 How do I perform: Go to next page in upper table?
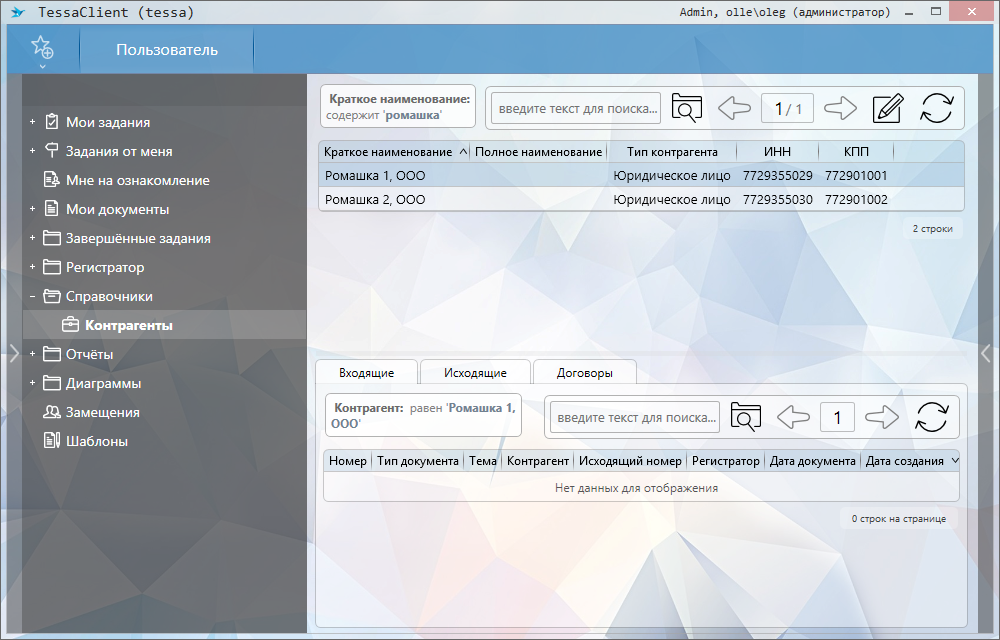[840, 108]
